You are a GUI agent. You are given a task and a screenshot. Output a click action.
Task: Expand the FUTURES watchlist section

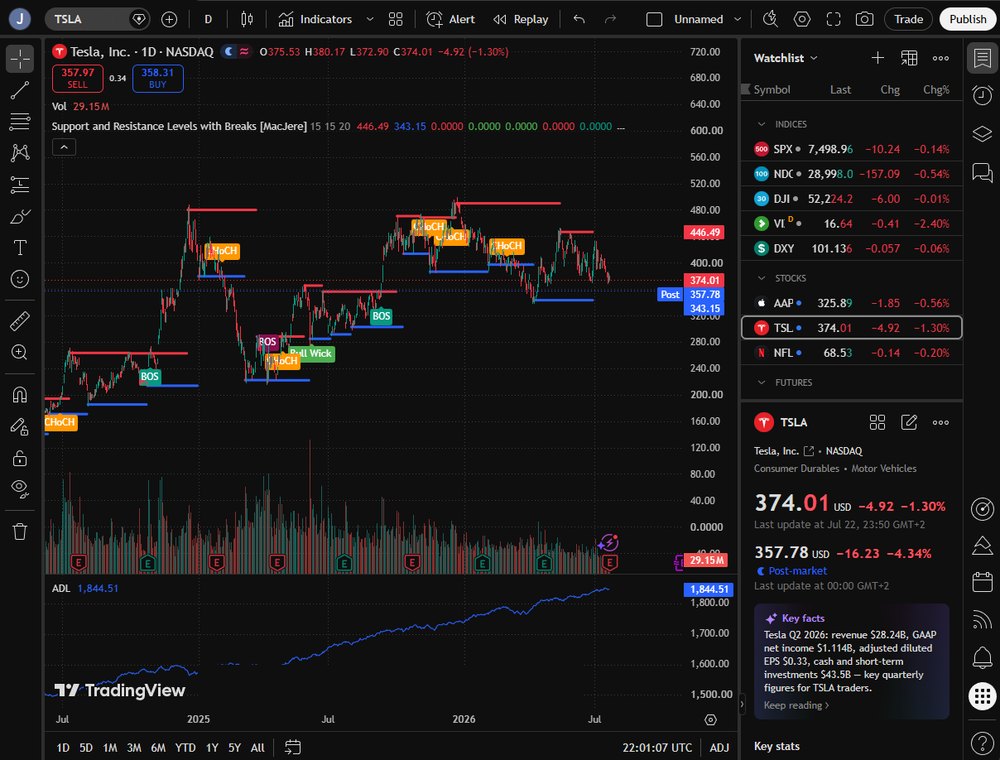761,383
